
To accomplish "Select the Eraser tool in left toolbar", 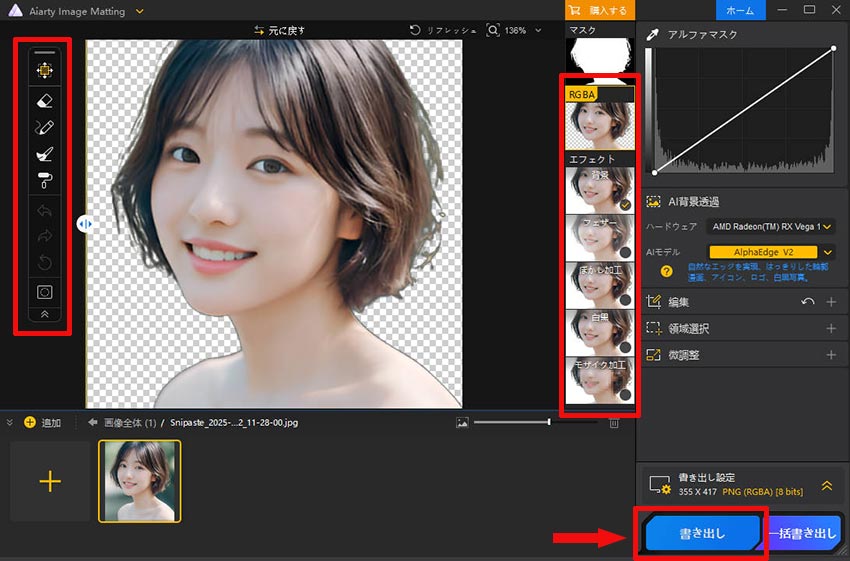I will point(44,100).
